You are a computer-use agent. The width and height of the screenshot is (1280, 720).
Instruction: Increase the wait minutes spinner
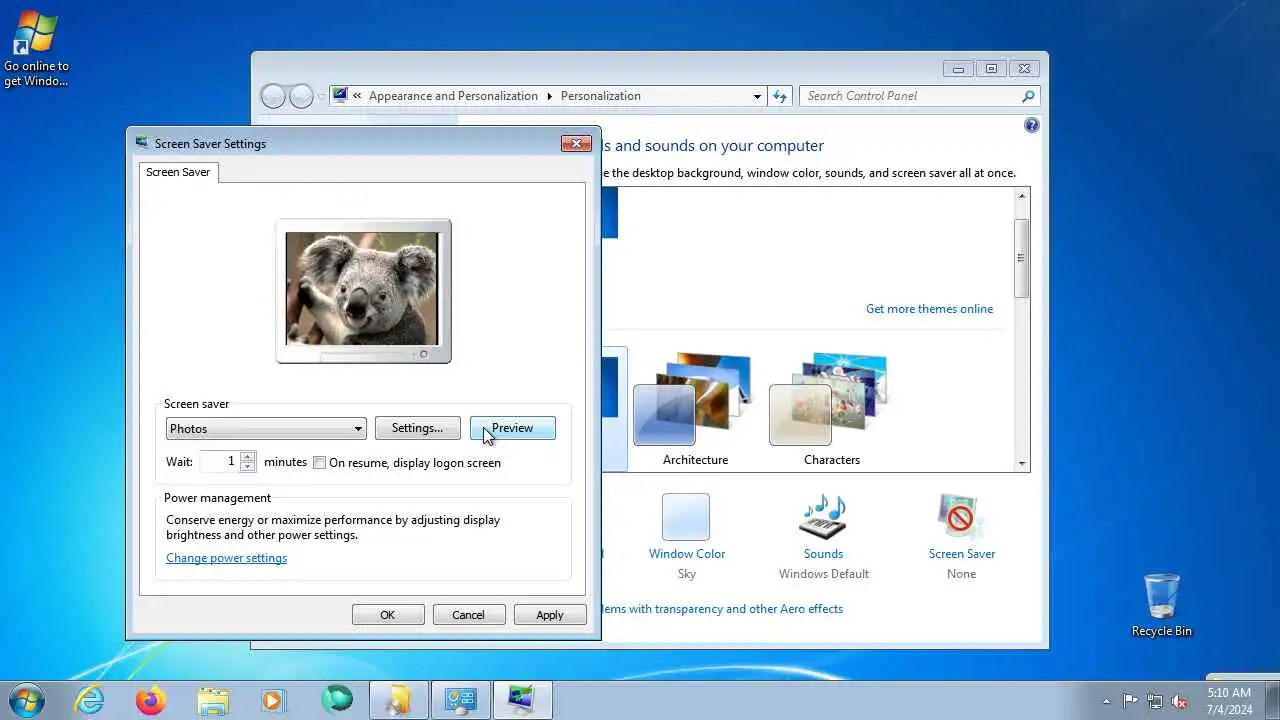[248, 456]
